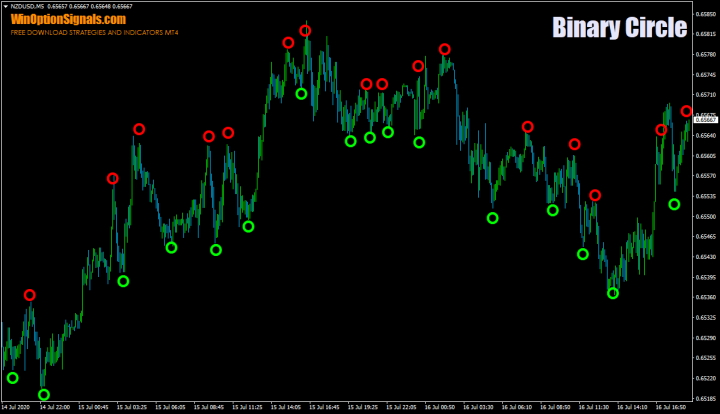This screenshot has height=414, width=720.
Task: Click the small triangle beside NZDUSD,M5
Action: (5, 6)
